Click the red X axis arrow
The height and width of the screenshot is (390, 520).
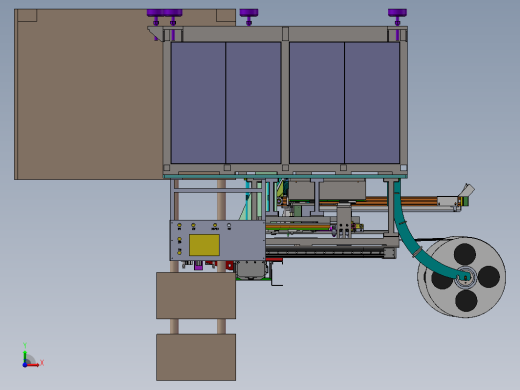pos(33,365)
